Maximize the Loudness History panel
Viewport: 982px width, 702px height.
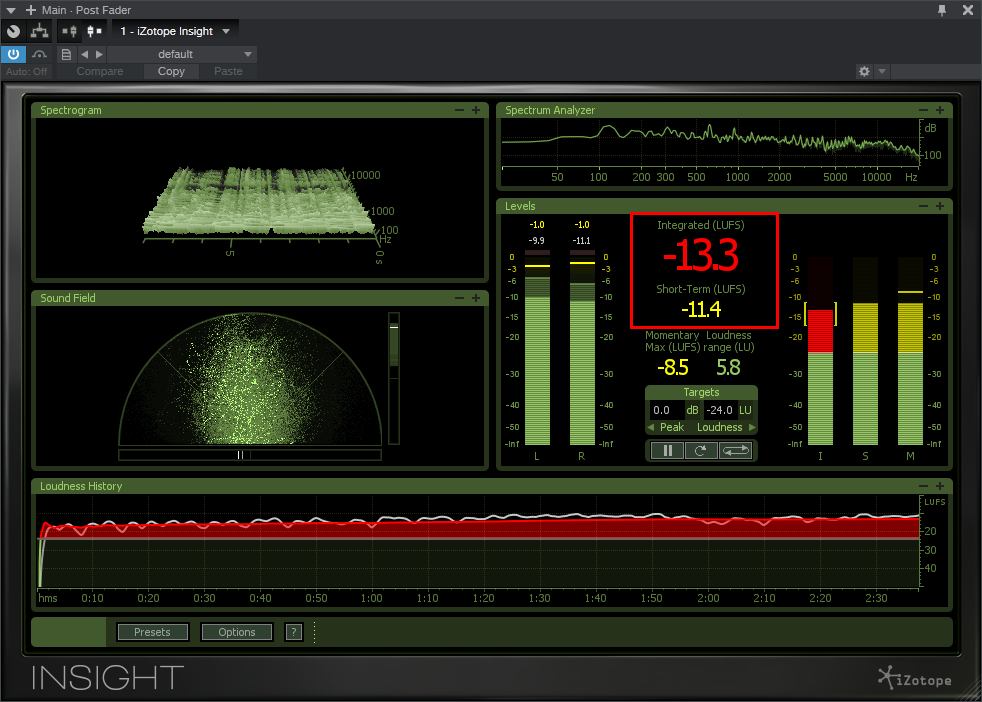click(x=940, y=486)
